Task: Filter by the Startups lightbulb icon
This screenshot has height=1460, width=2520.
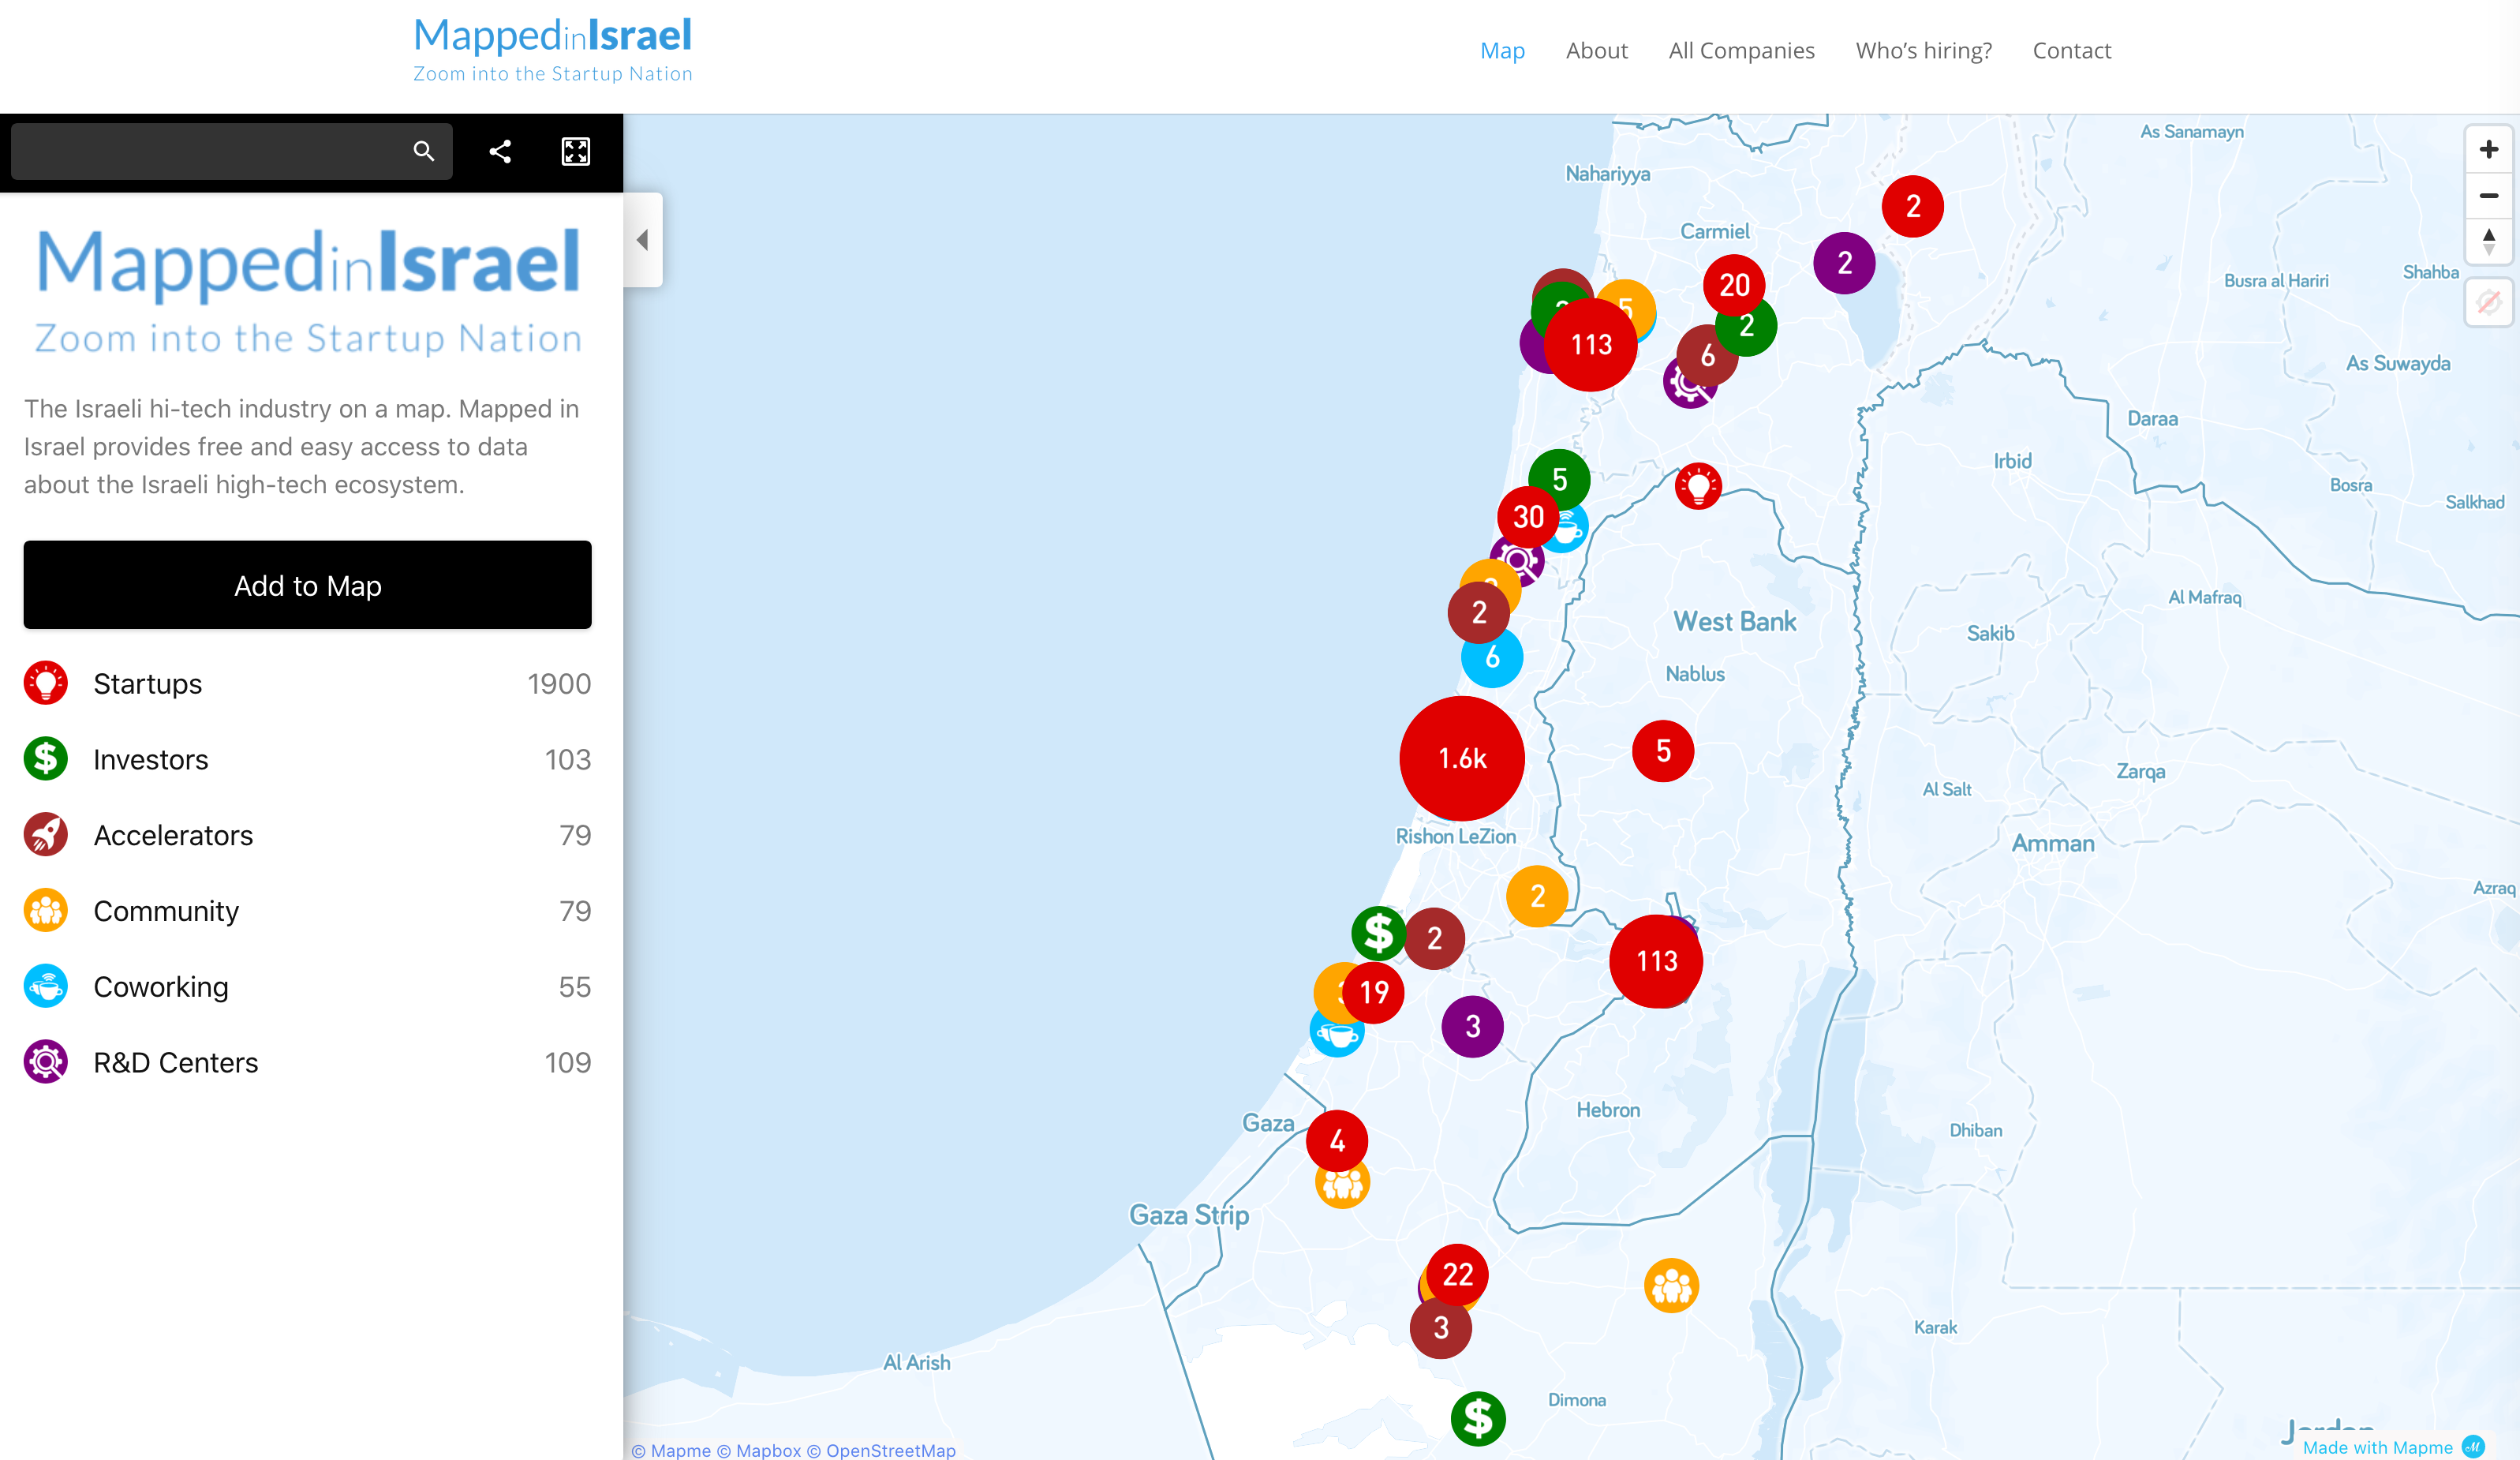Action: click(46, 684)
